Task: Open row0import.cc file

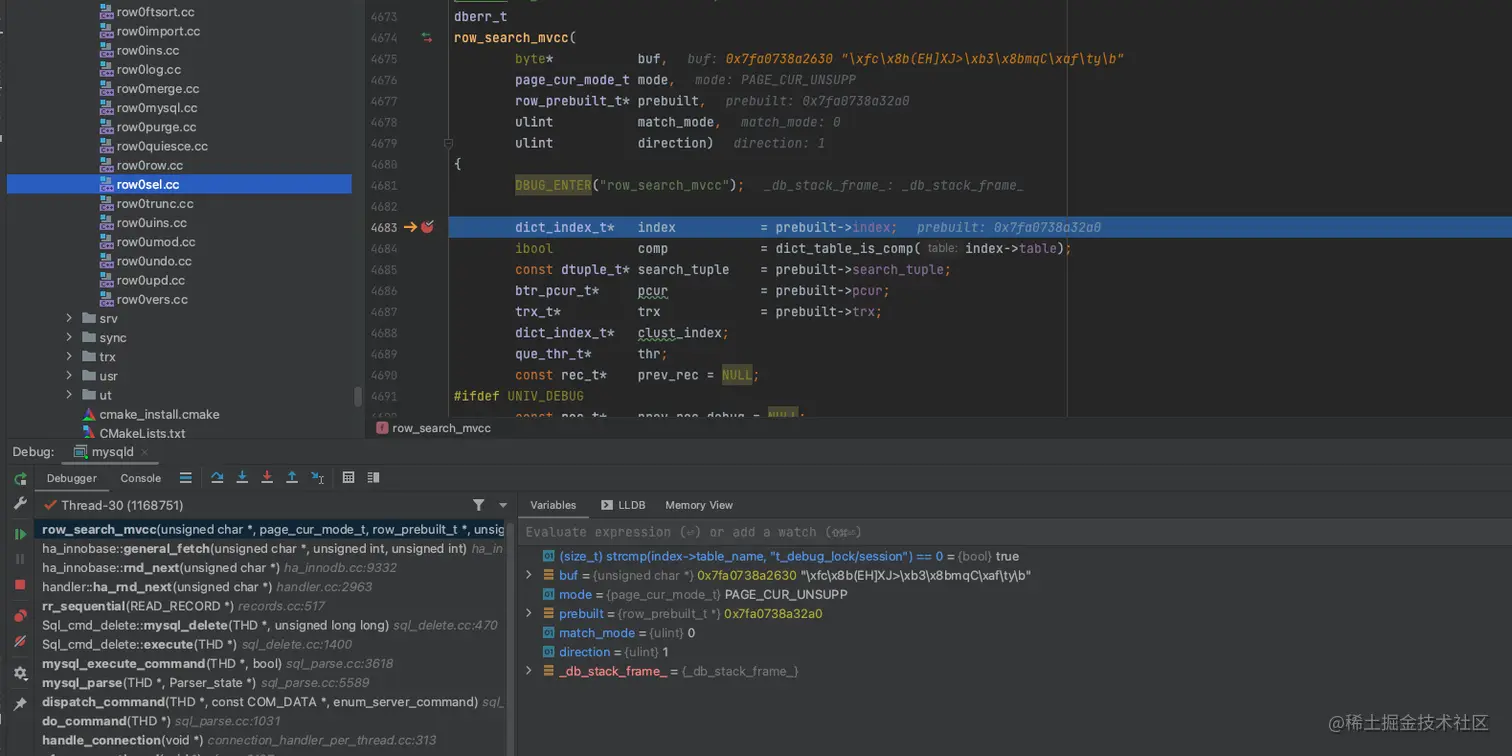Action: click(x=158, y=31)
